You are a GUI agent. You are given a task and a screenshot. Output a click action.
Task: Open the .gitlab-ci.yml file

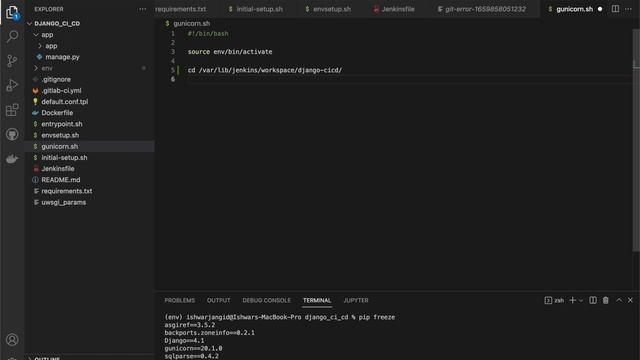click(x=61, y=91)
